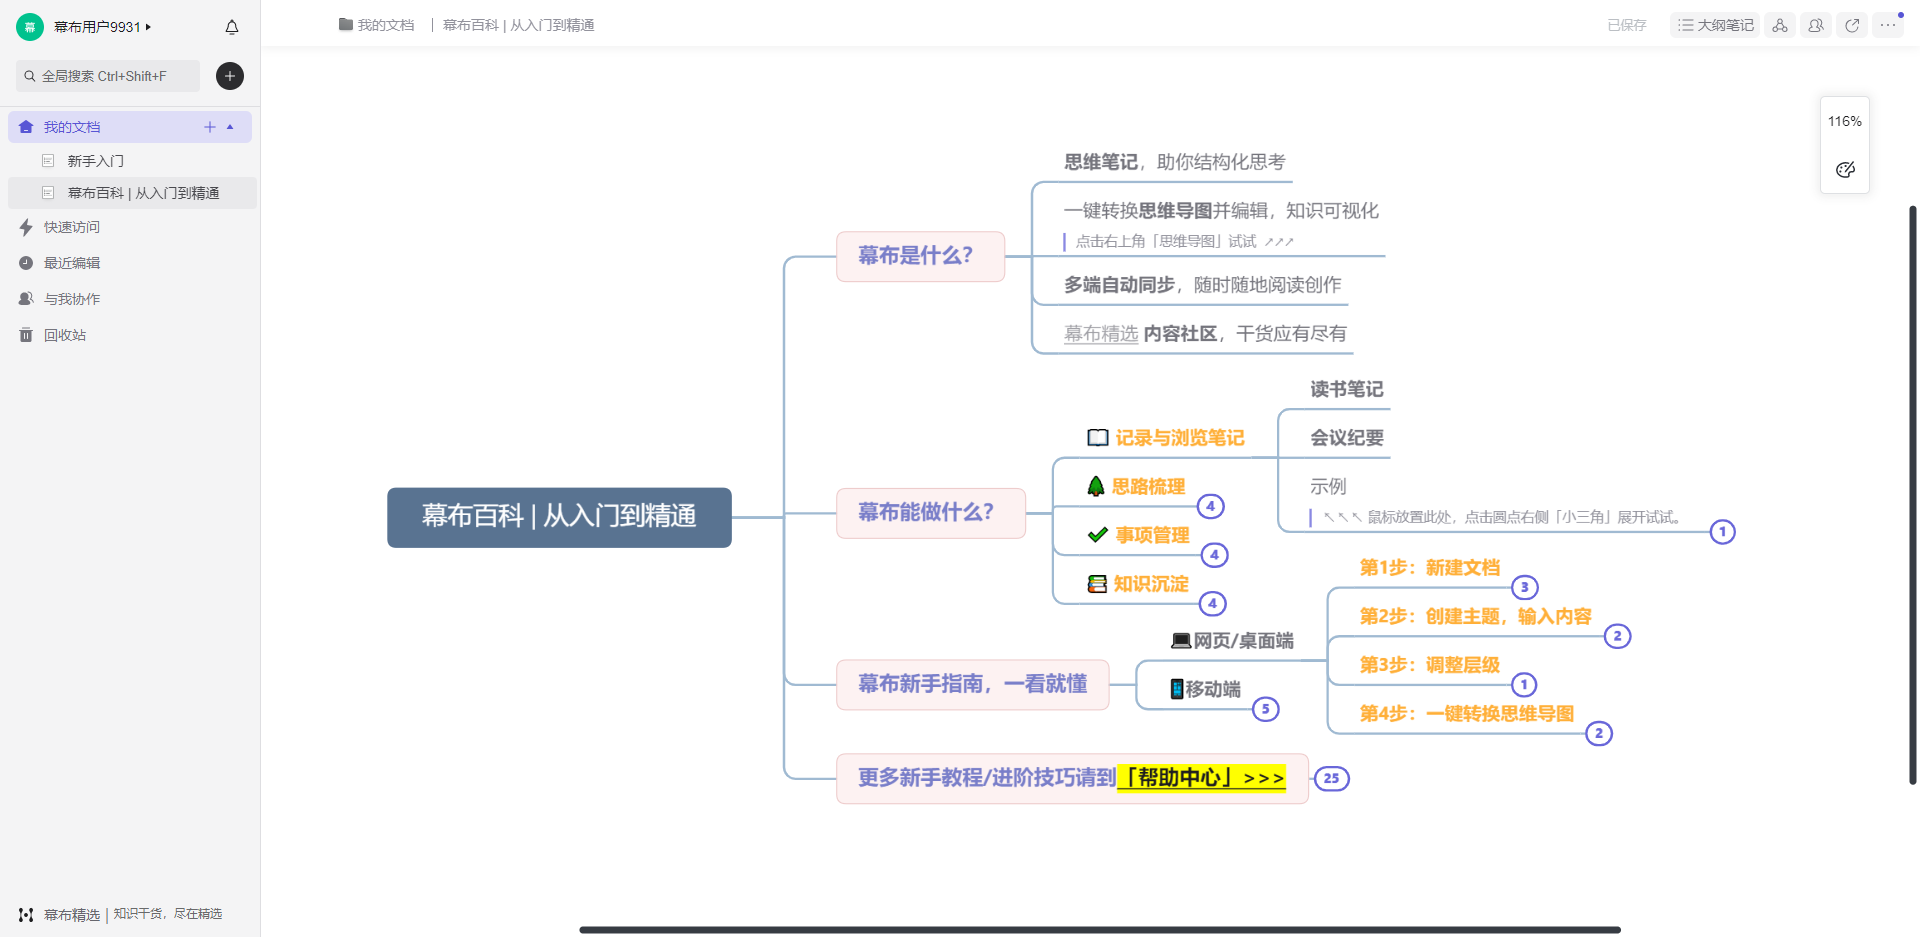
Task: Expand the 25 children of the 帮助中心 node
Action: (1331, 778)
